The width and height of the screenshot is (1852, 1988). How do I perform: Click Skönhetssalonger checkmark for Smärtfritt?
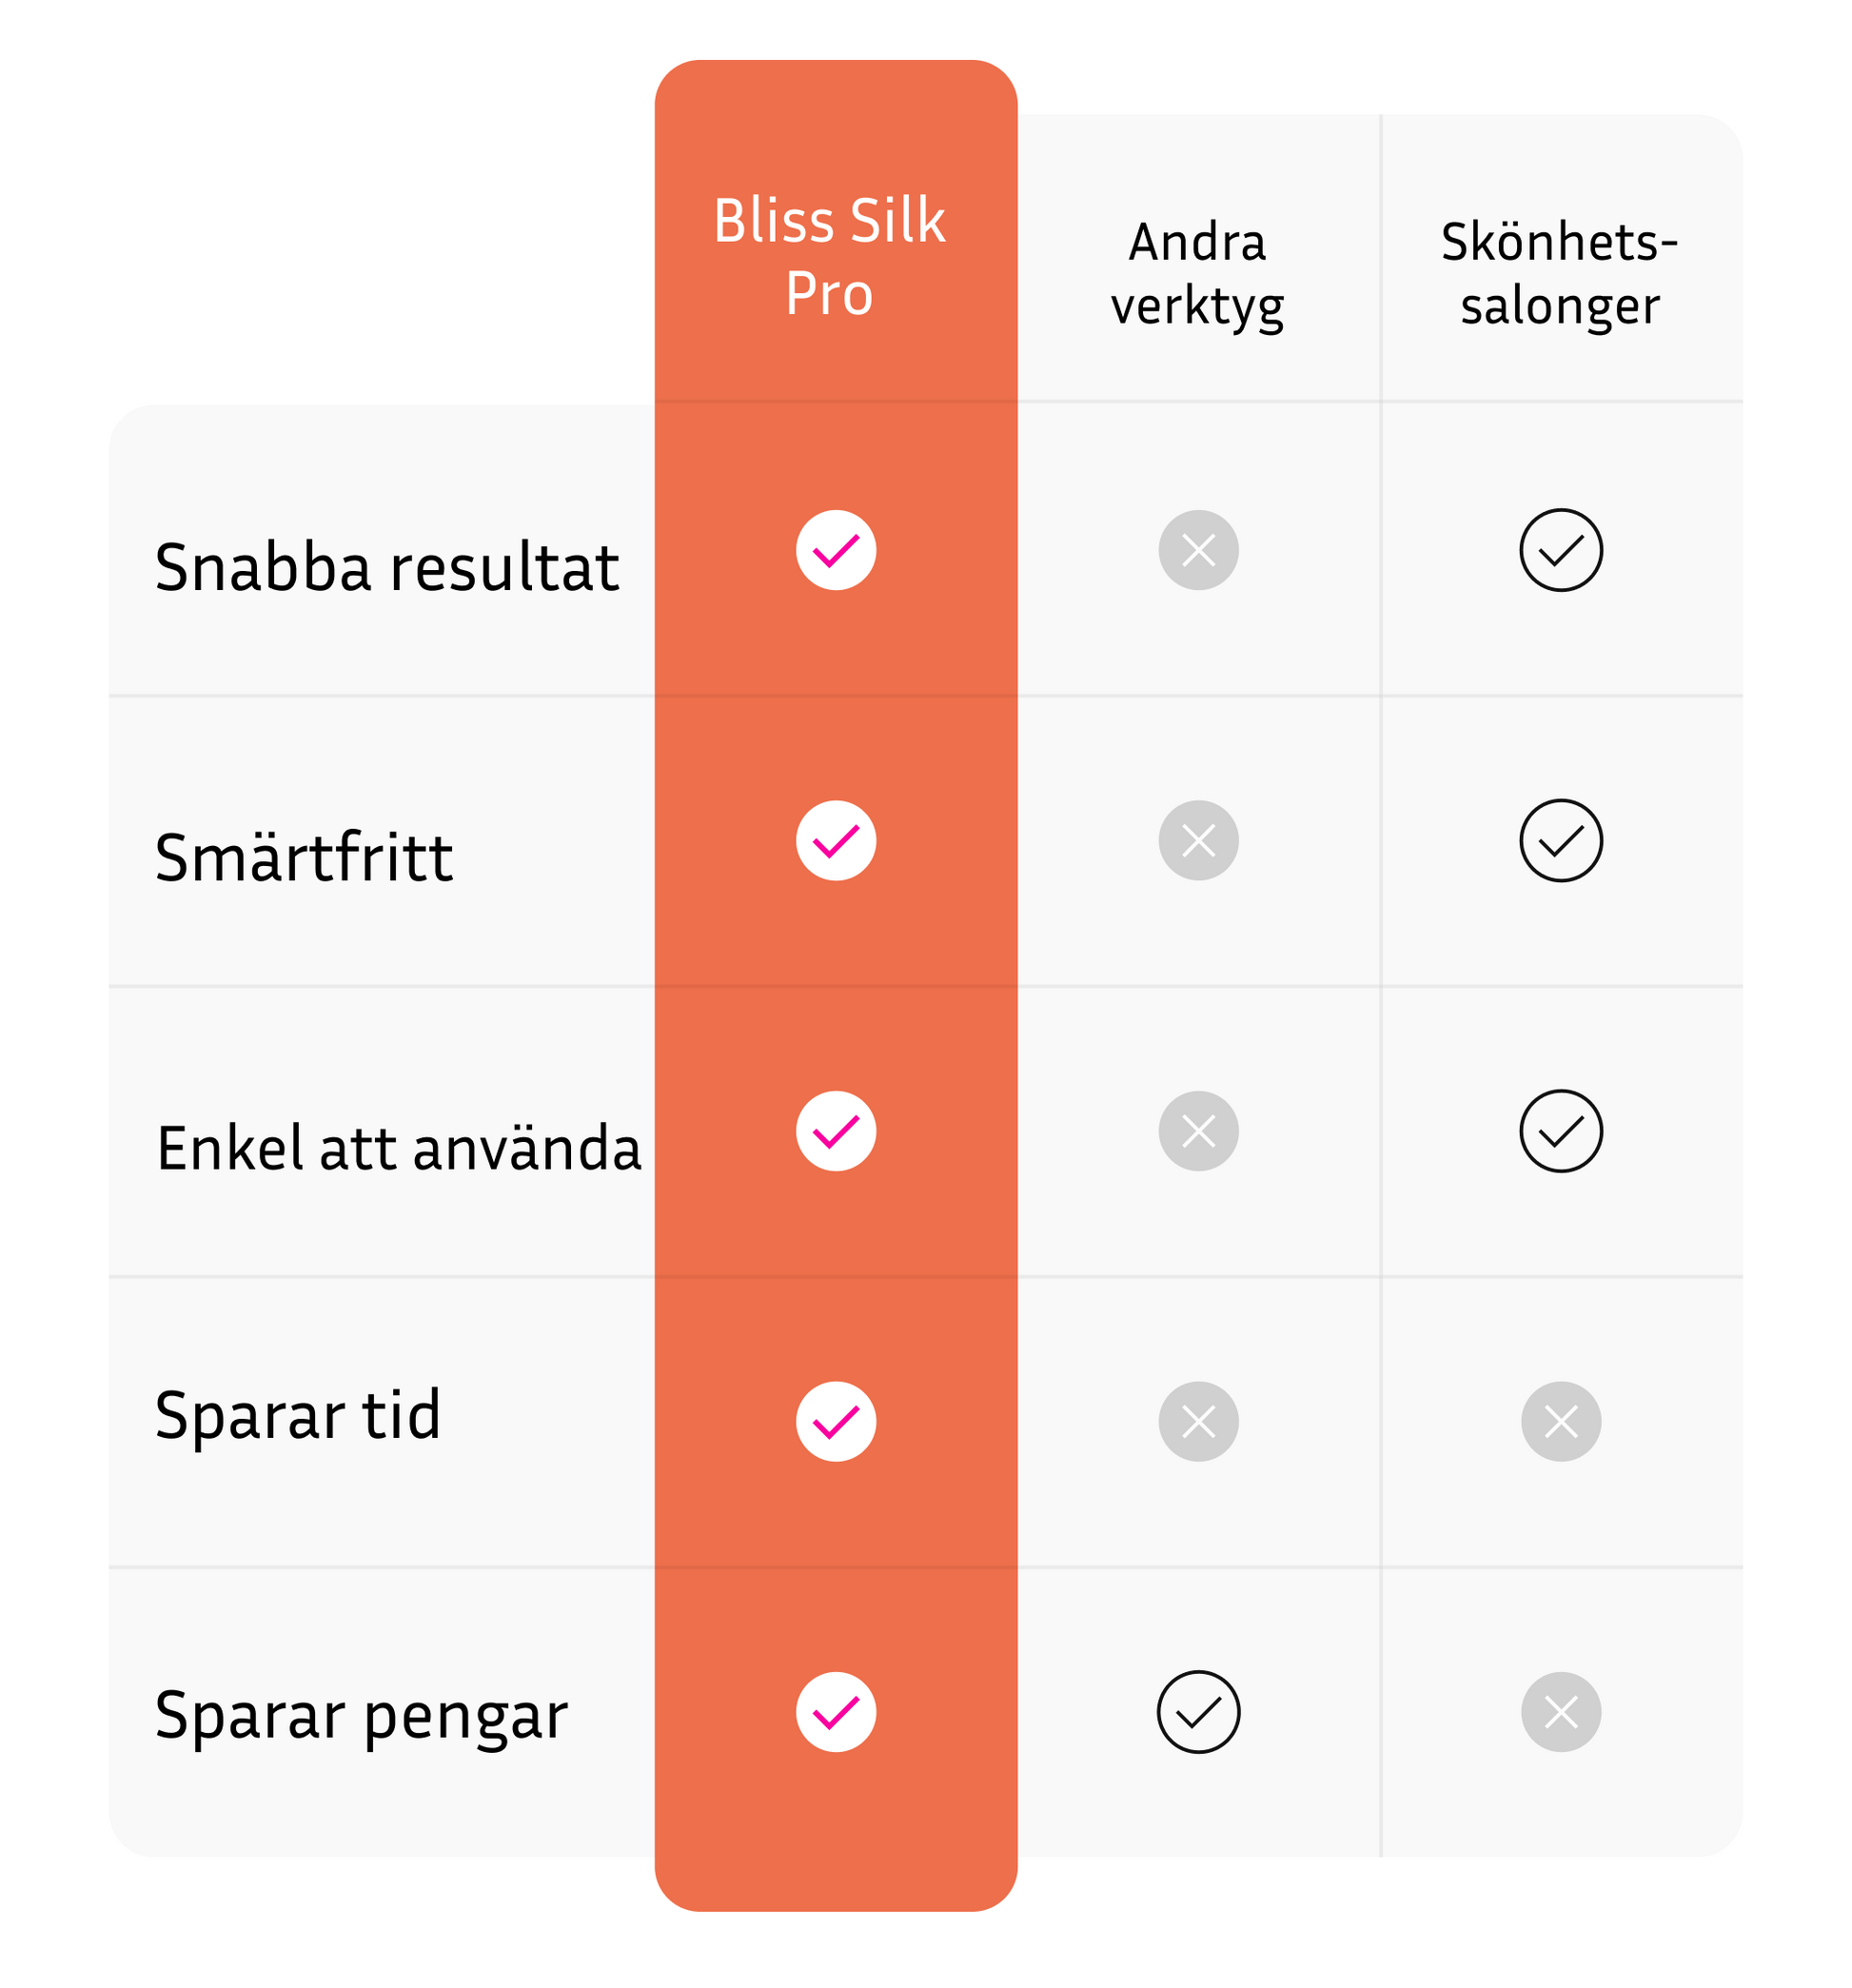pos(1560,840)
